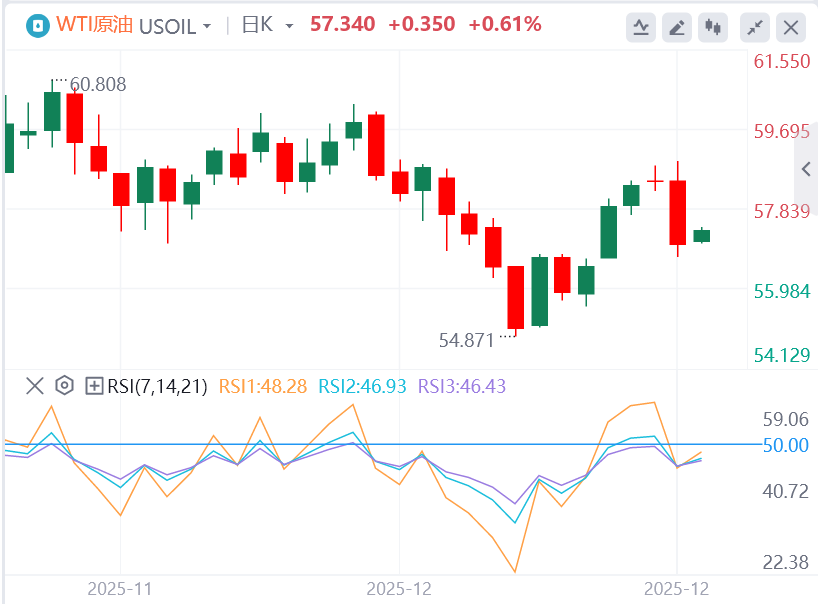
Task: Click the RSI(7,14,21) indicator label
Action: pyautogui.click(x=158, y=385)
